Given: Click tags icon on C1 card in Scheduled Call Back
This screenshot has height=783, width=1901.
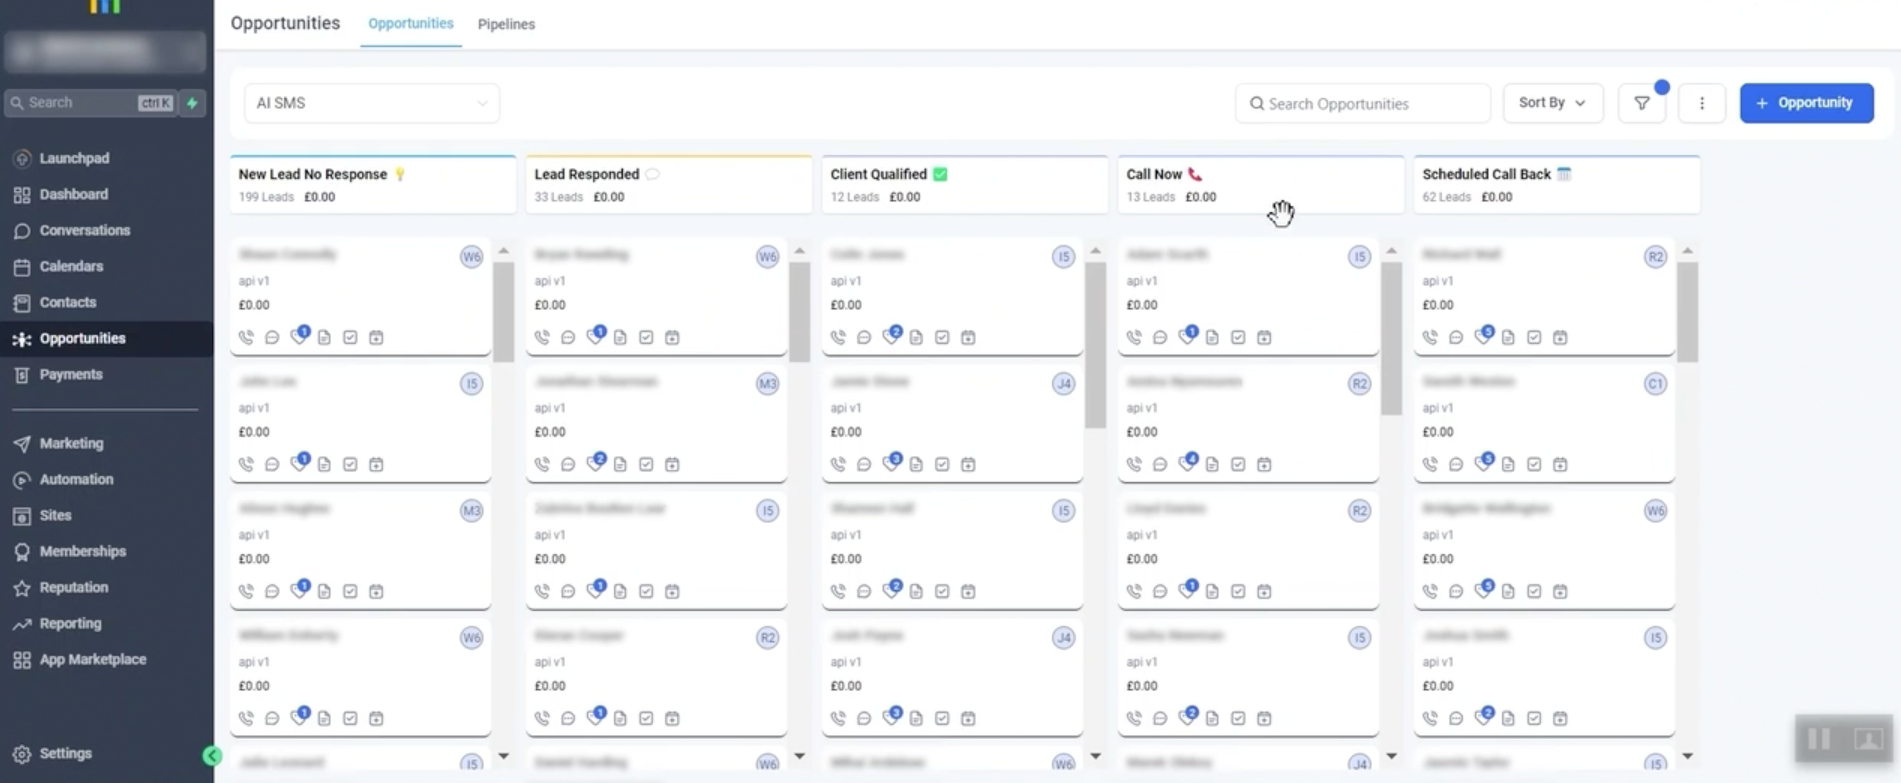Looking at the screenshot, I should pos(1483,463).
